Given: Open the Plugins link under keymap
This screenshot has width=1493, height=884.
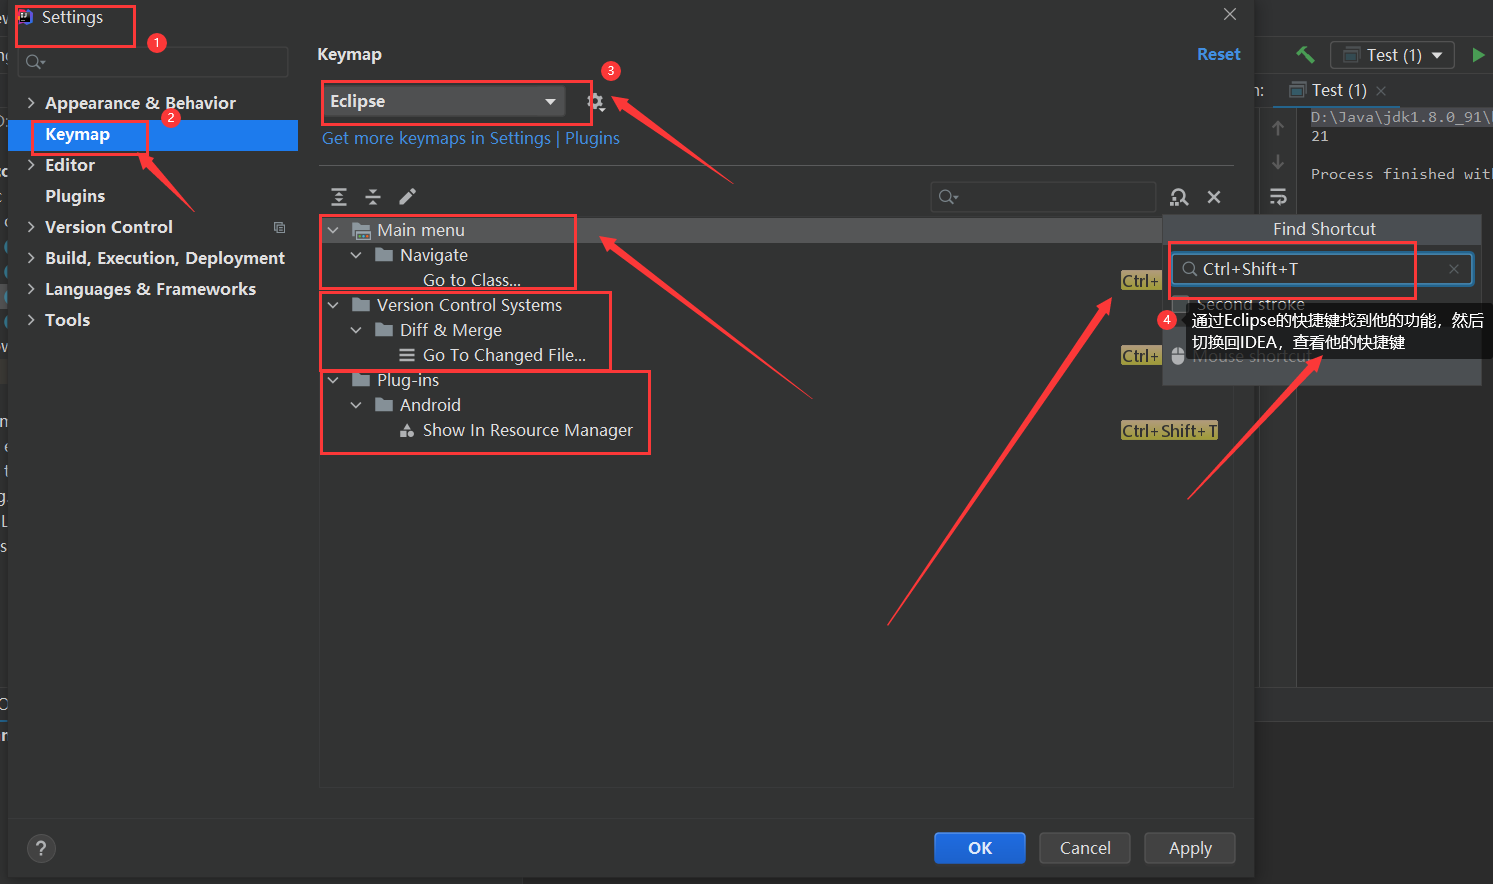Looking at the screenshot, I should [592, 138].
